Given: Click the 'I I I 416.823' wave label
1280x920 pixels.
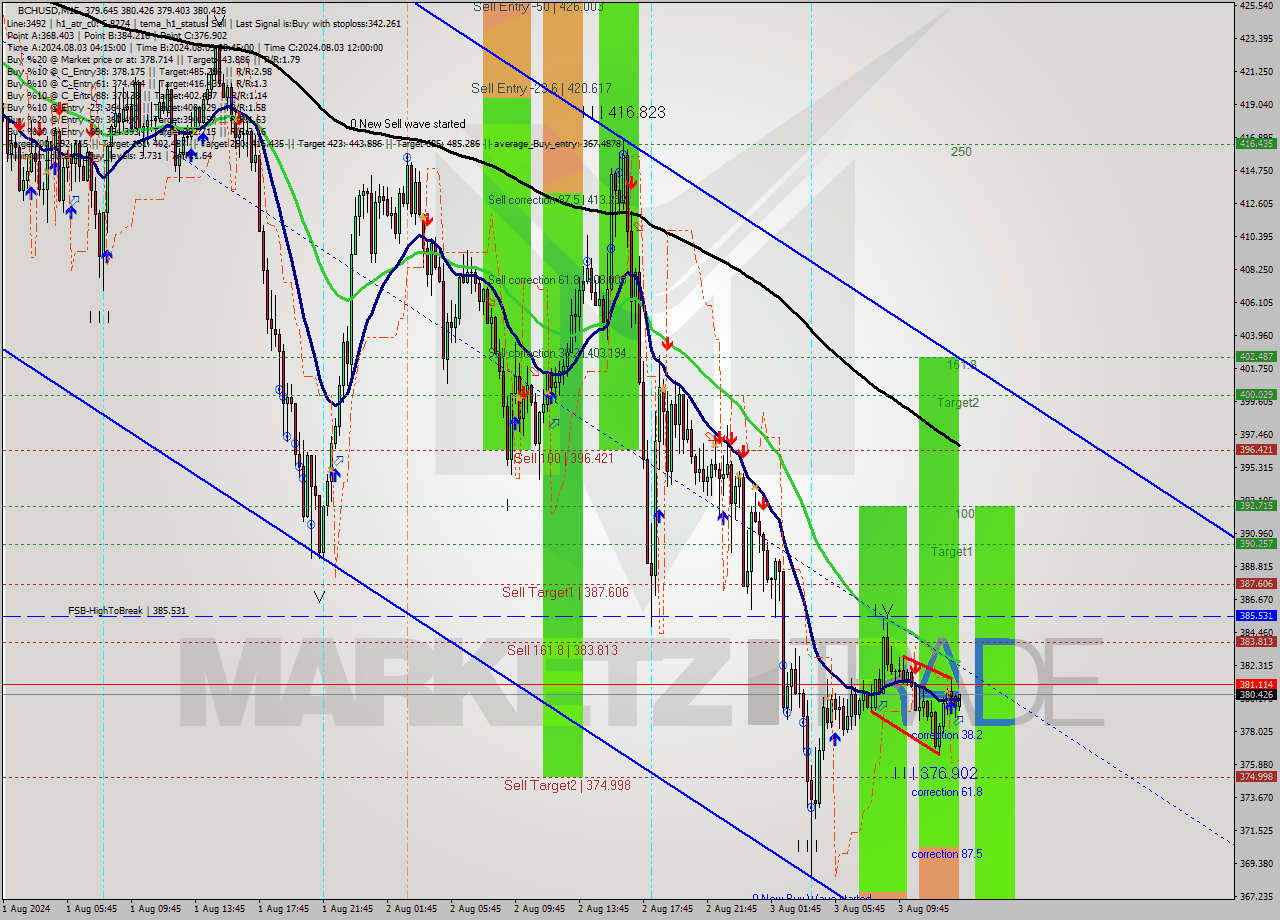Looking at the screenshot, I should [x=622, y=112].
